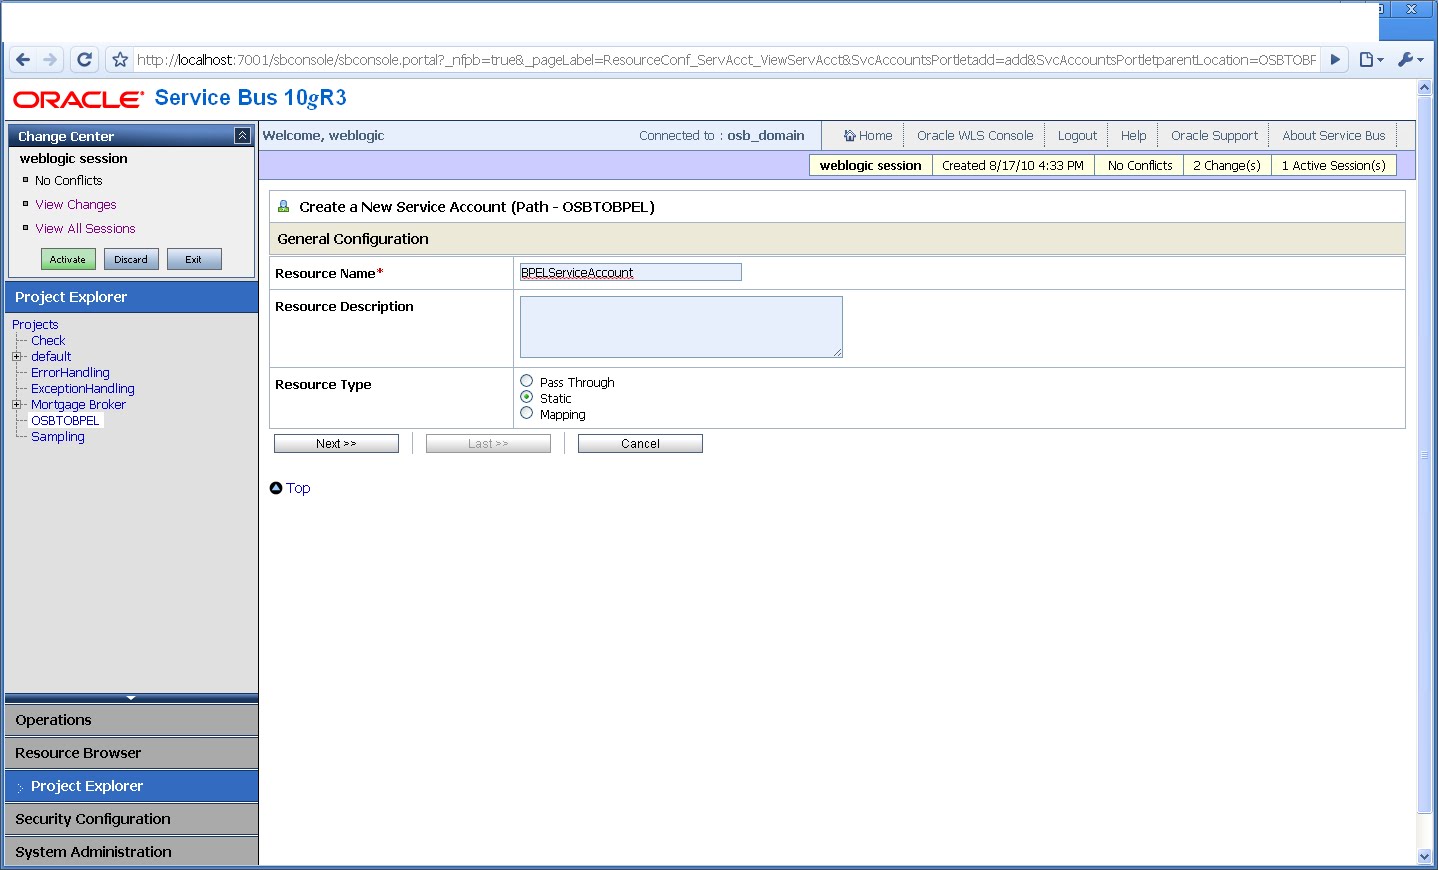Click the No Conflicts status cell in header

point(1140,166)
